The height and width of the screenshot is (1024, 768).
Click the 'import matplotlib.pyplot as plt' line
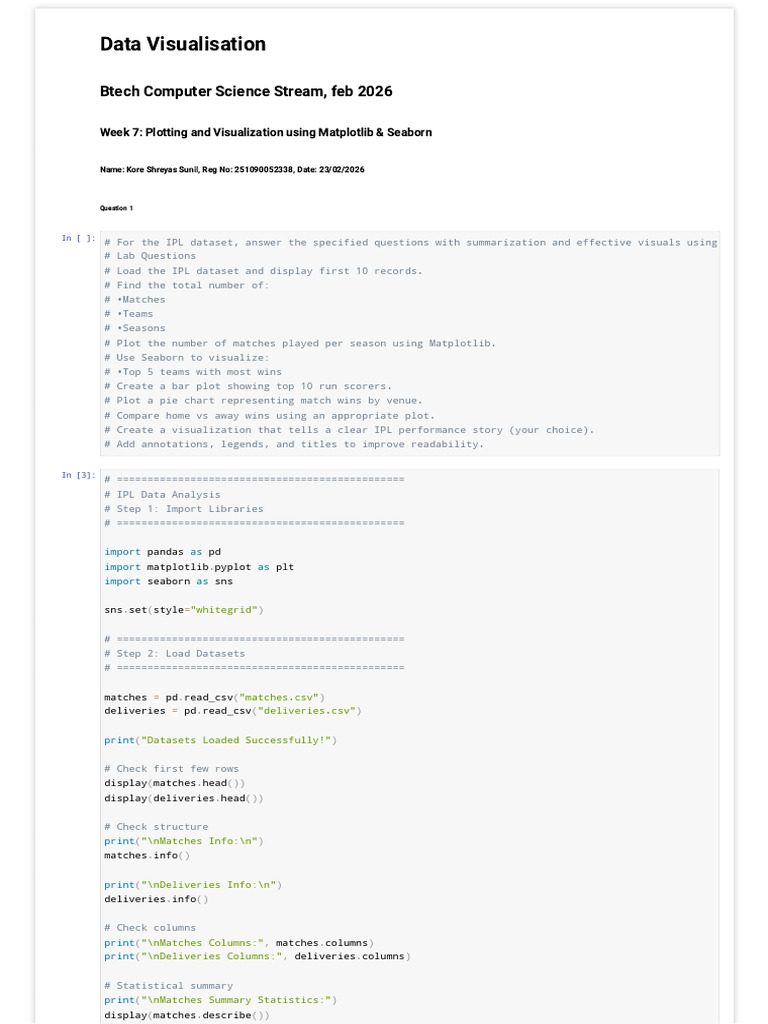click(199, 567)
